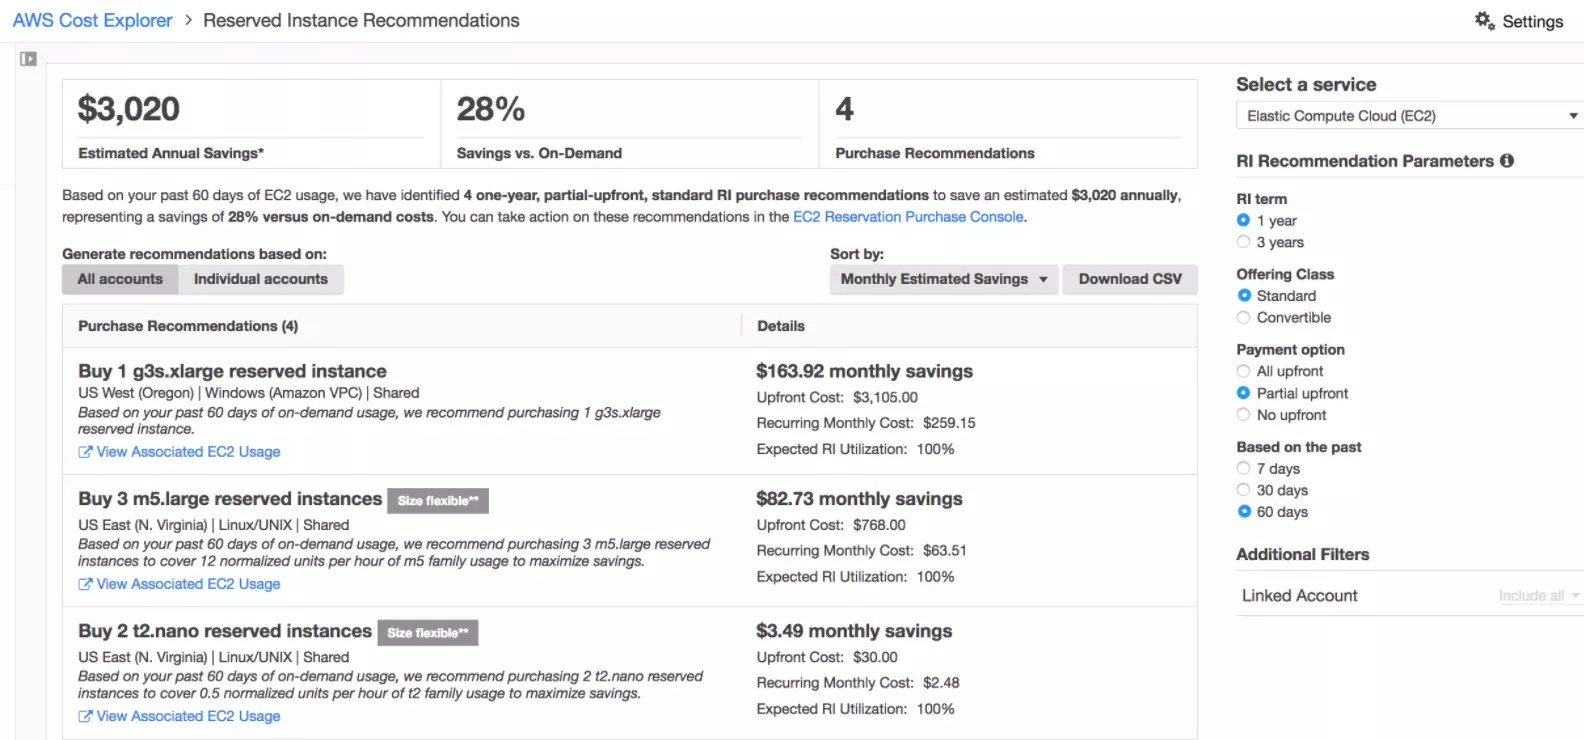Viewport: 1584px width, 740px height.
Task: Open EC2 Reservation Purchase Console link
Action: (x=908, y=217)
